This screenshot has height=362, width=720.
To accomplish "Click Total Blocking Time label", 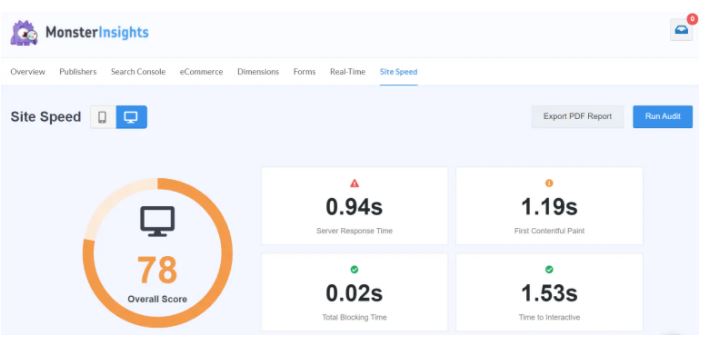I will coord(354,317).
